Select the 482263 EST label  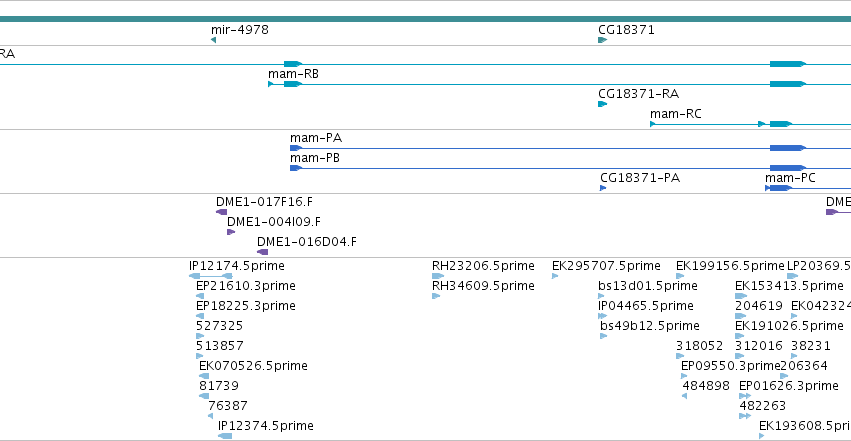pos(763,406)
